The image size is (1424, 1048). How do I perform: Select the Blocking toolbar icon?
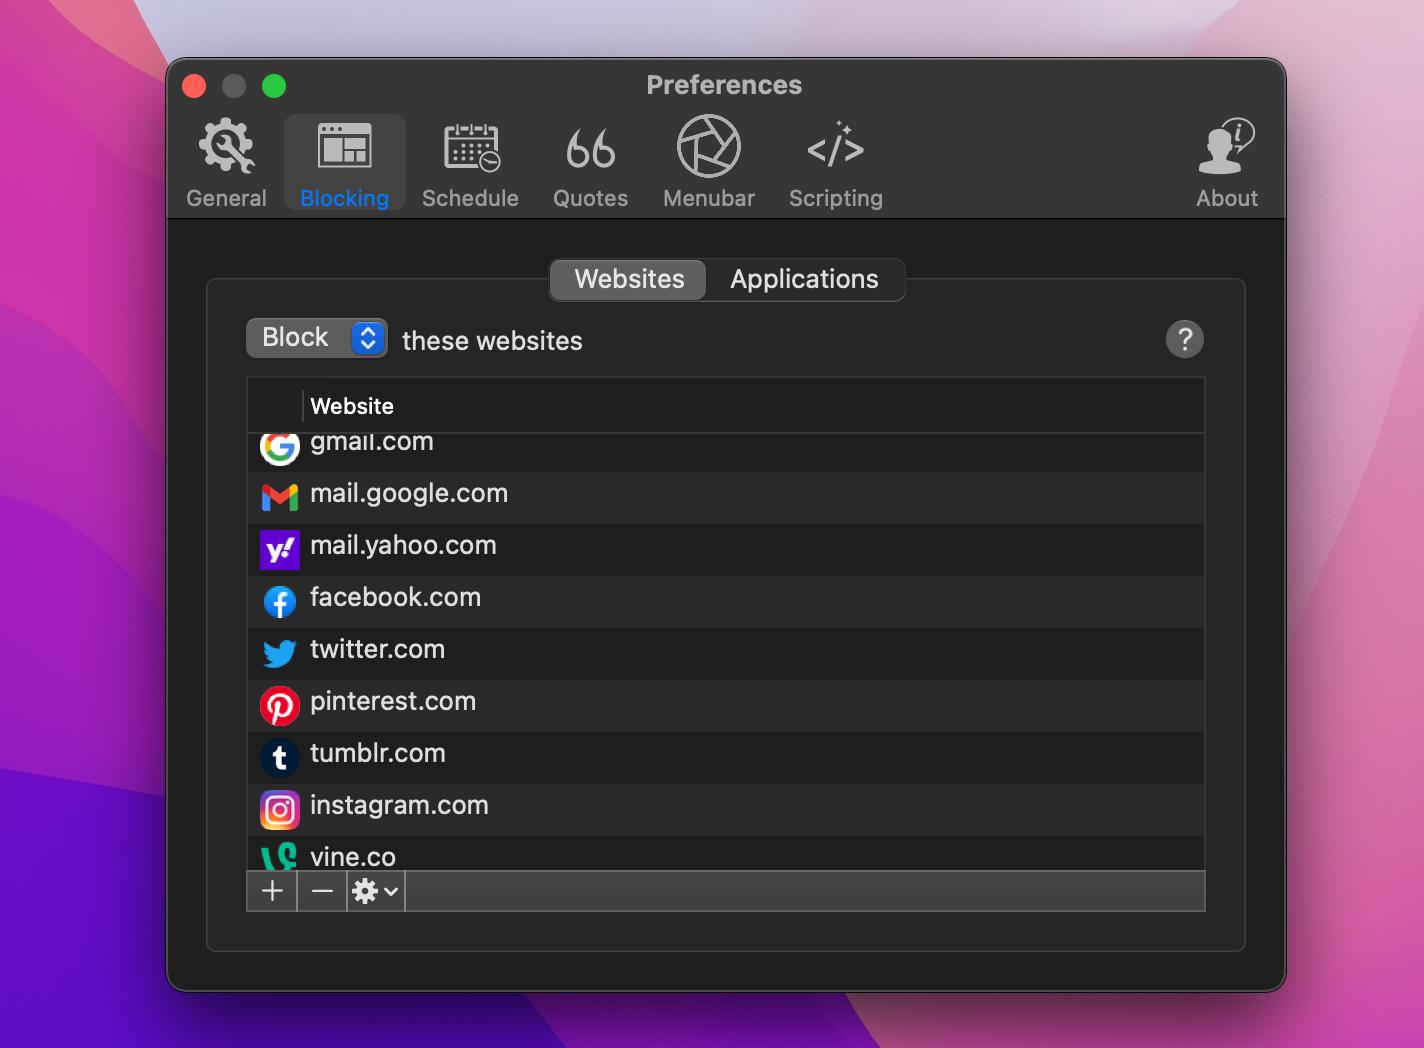[x=345, y=164]
